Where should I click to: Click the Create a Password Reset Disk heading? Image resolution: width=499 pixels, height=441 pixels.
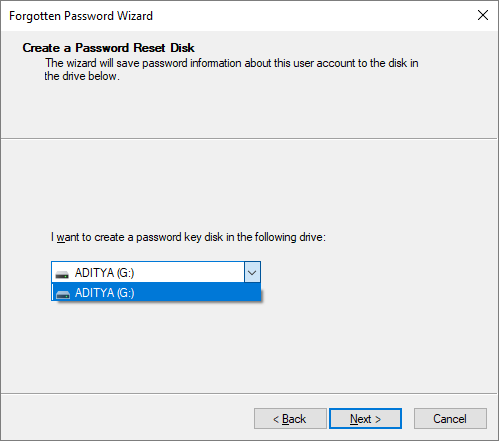[x=108, y=48]
